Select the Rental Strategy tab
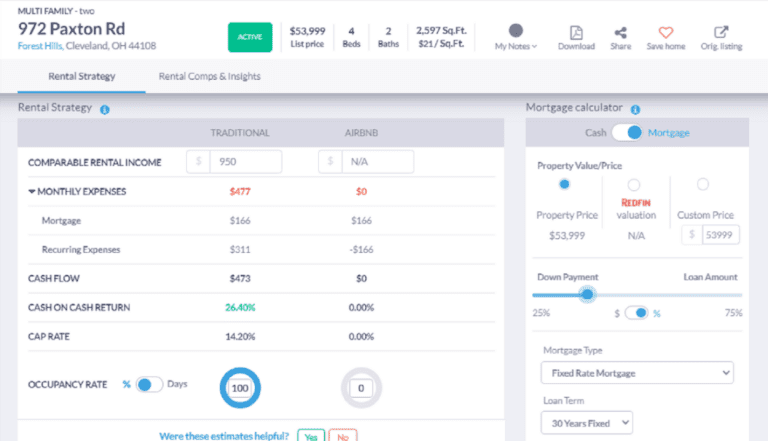Viewport: 768px width, 441px height. coord(82,77)
